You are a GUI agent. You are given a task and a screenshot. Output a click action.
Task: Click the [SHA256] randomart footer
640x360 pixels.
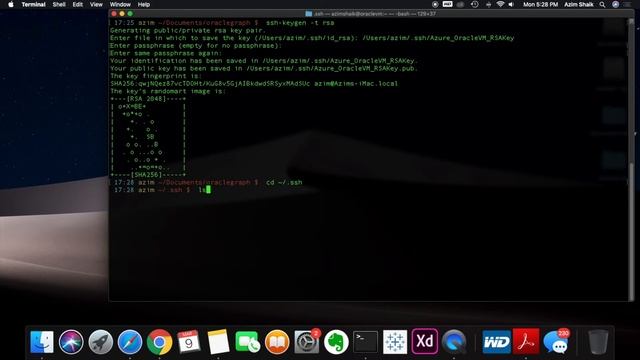148,175
